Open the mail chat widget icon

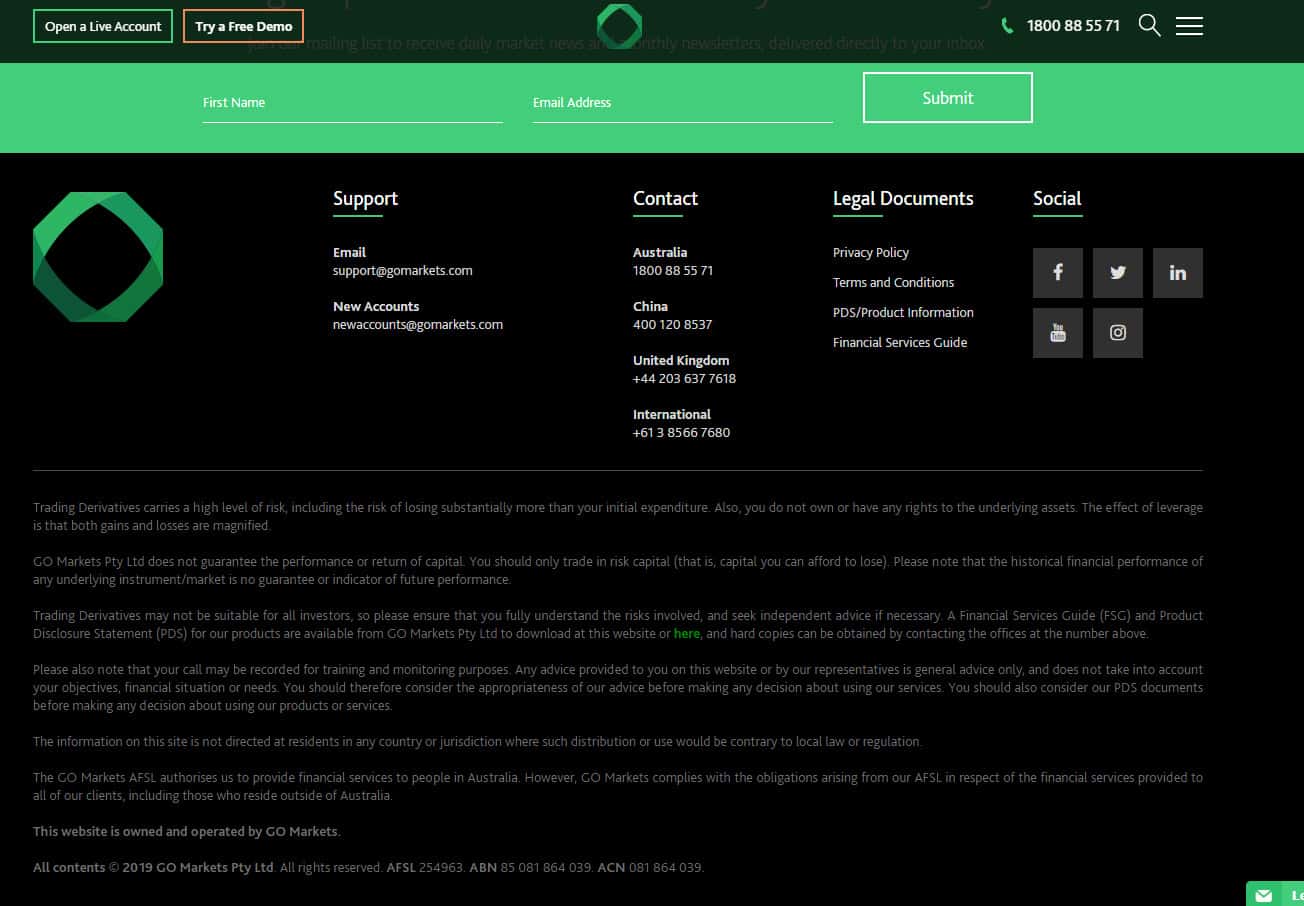[x=1264, y=895]
